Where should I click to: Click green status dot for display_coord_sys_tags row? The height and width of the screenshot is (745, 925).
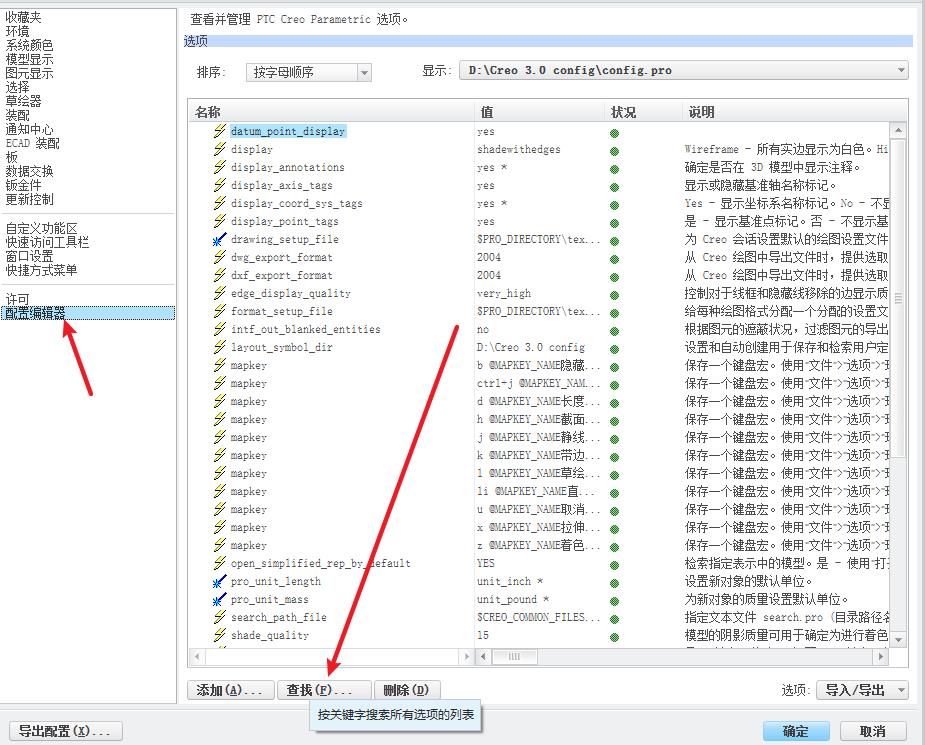pyautogui.click(x=614, y=205)
